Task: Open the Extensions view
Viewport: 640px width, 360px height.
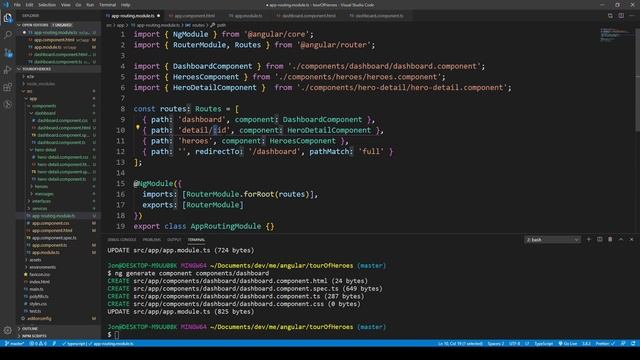Action: click(8, 87)
